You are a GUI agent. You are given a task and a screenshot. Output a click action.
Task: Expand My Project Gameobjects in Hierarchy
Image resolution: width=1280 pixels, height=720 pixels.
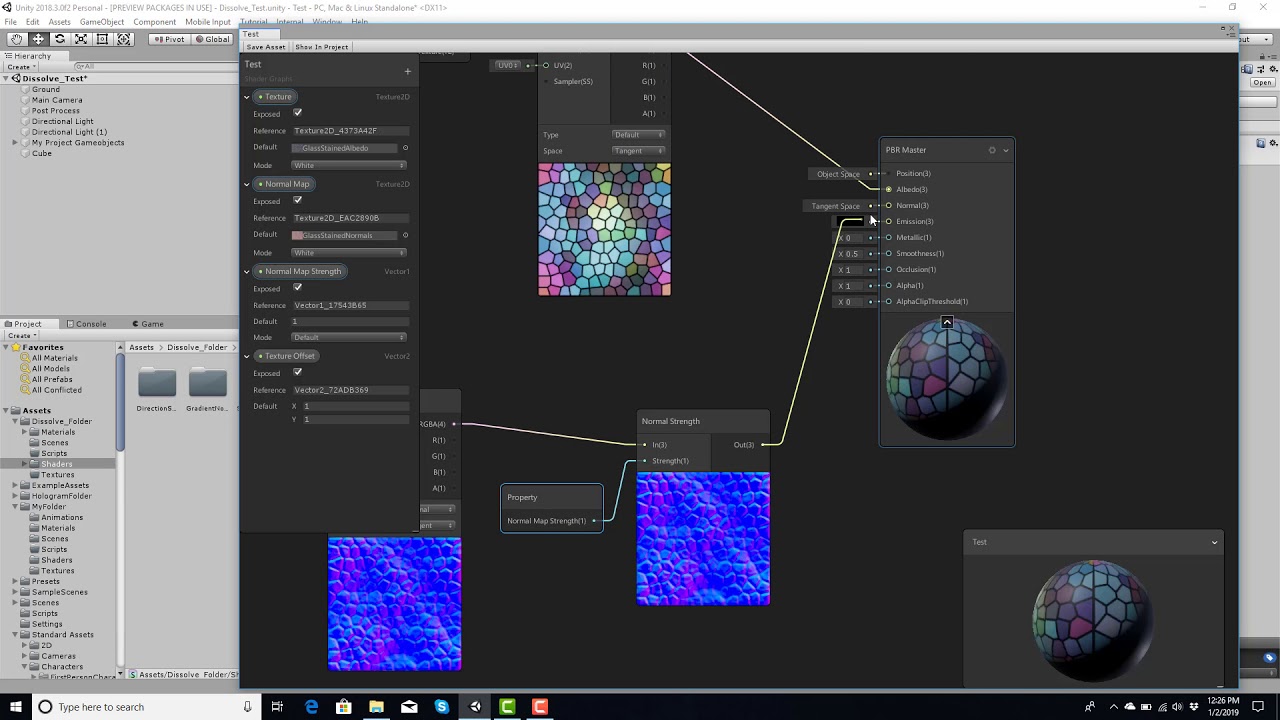tap(15, 143)
